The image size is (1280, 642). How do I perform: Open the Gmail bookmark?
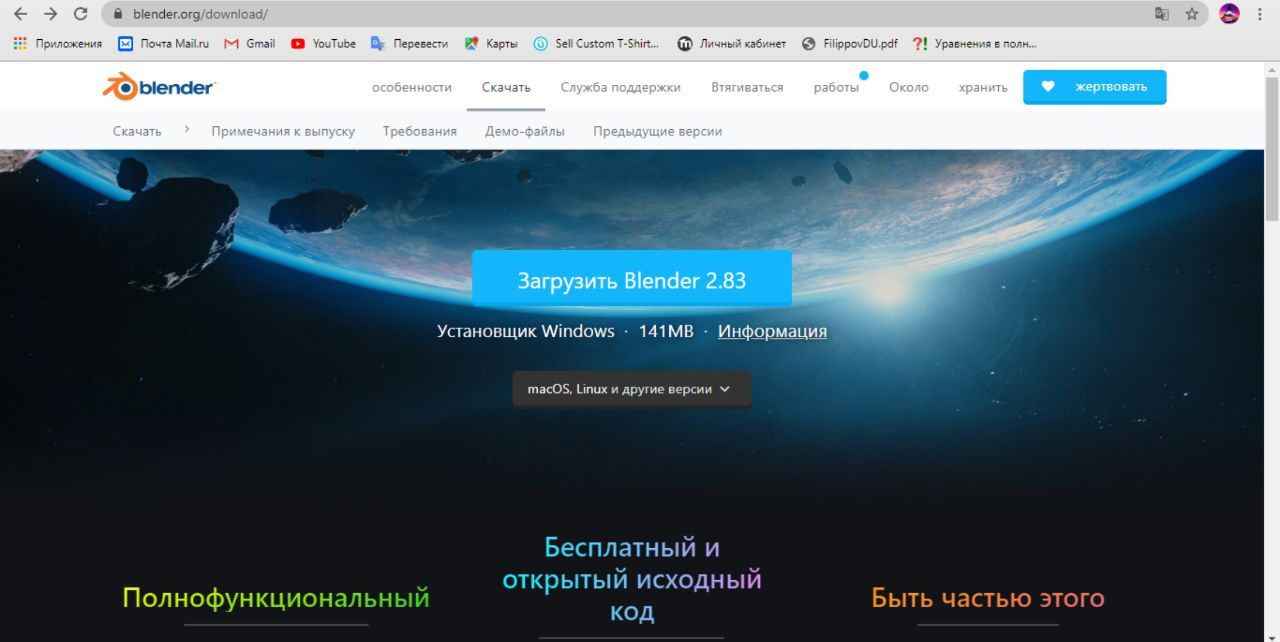pyautogui.click(x=250, y=43)
